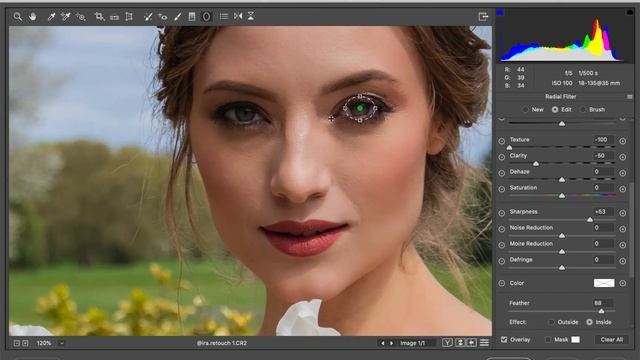Click the minus icon beside Moire Reduction
Image resolution: width=640 pixels, height=360 pixels.
click(x=502, y=245)
